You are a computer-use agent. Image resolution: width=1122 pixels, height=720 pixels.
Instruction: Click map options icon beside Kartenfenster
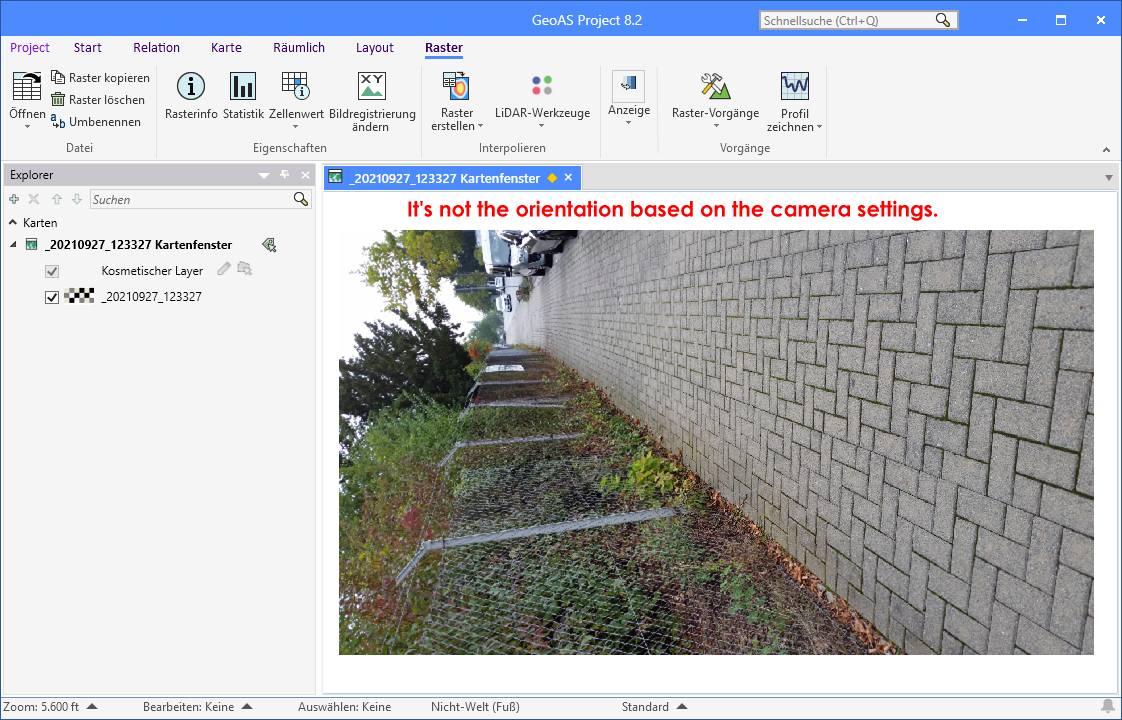(270, 245)
